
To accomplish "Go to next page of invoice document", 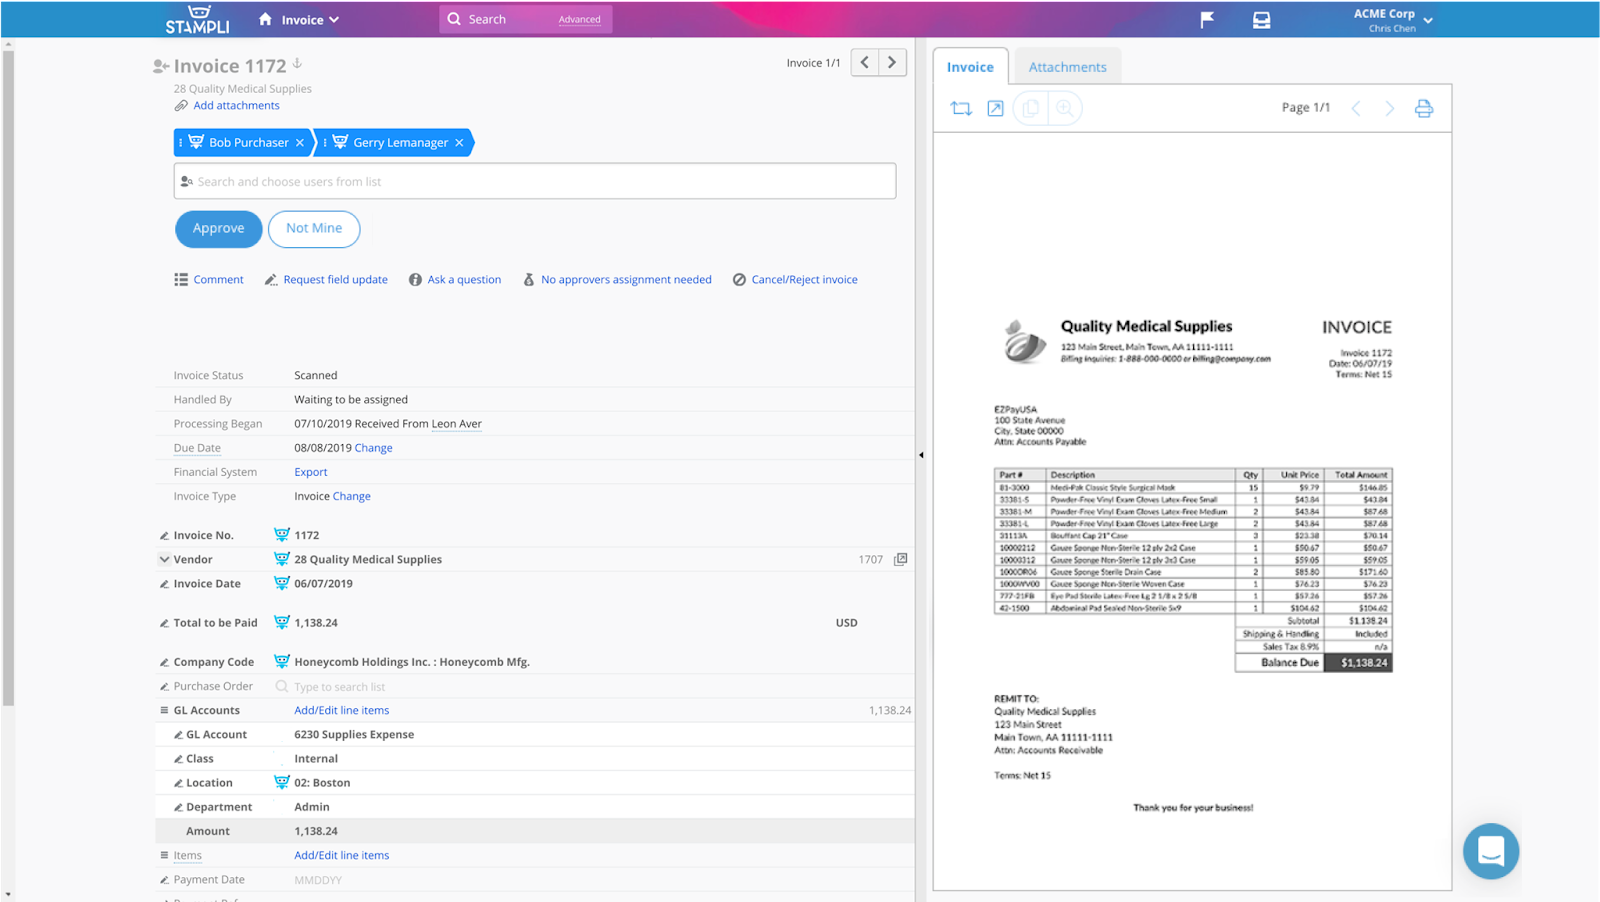I will tap(1389, 108).
